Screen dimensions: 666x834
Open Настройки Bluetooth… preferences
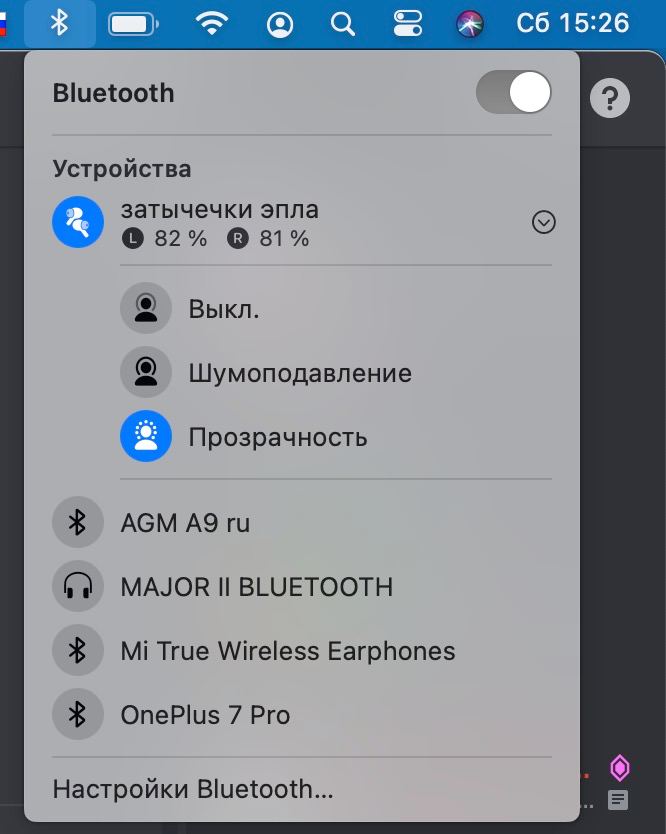click(193, 789)
